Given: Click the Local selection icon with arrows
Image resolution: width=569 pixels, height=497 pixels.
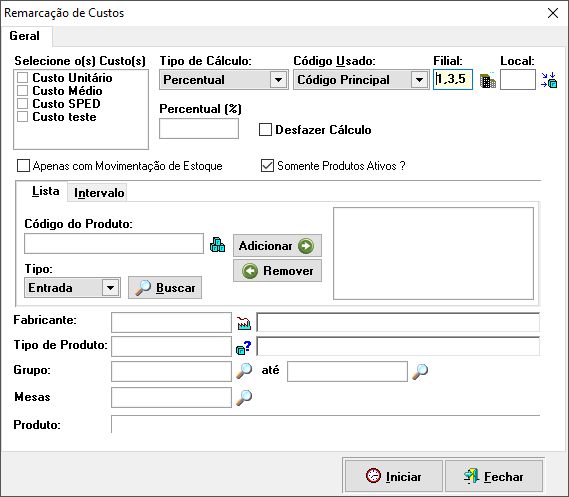Looking at the screenshot, I should coord(549,80).
